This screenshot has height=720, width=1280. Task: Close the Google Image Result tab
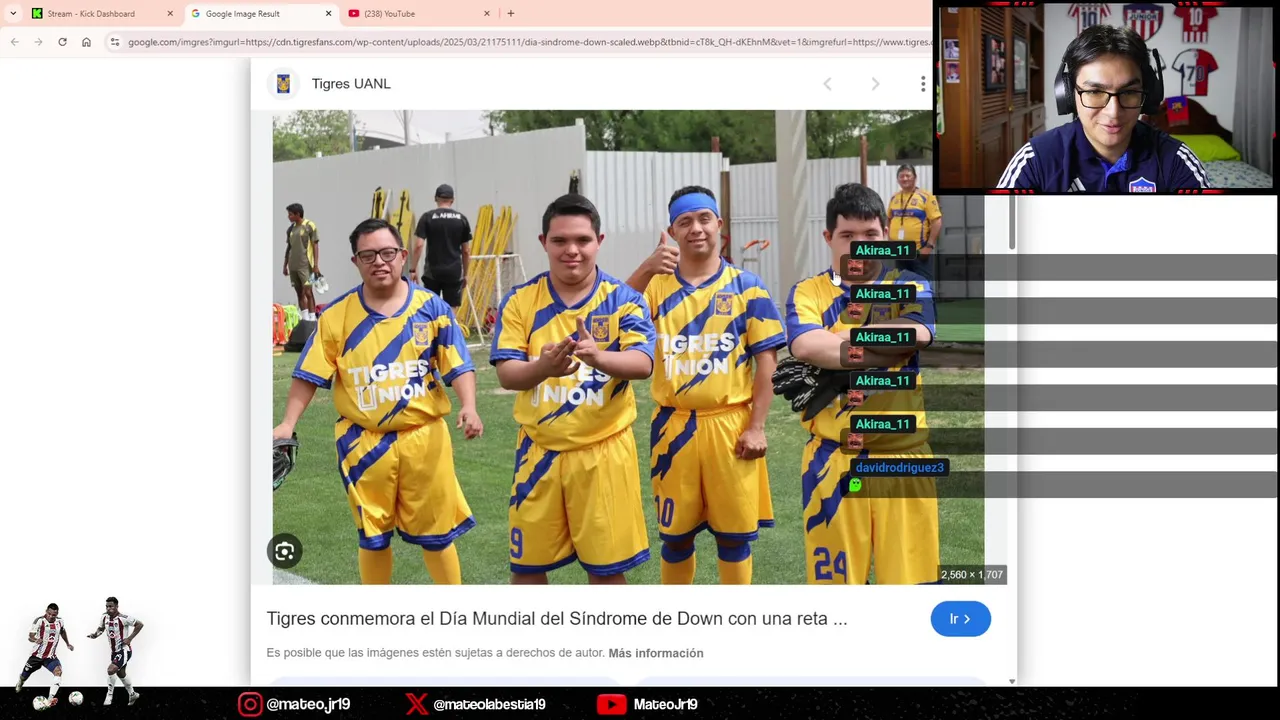point(328,14)
